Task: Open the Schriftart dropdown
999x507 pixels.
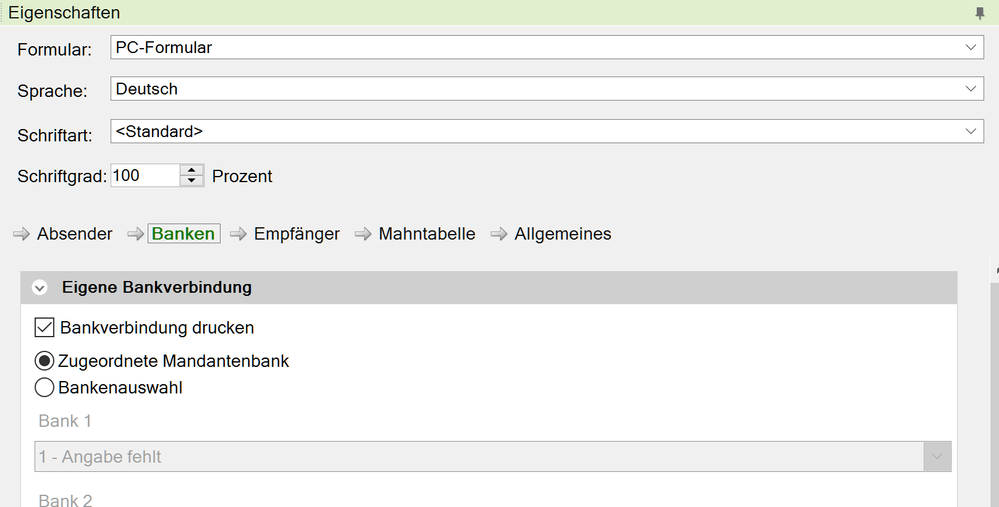Action: (970, 131)
